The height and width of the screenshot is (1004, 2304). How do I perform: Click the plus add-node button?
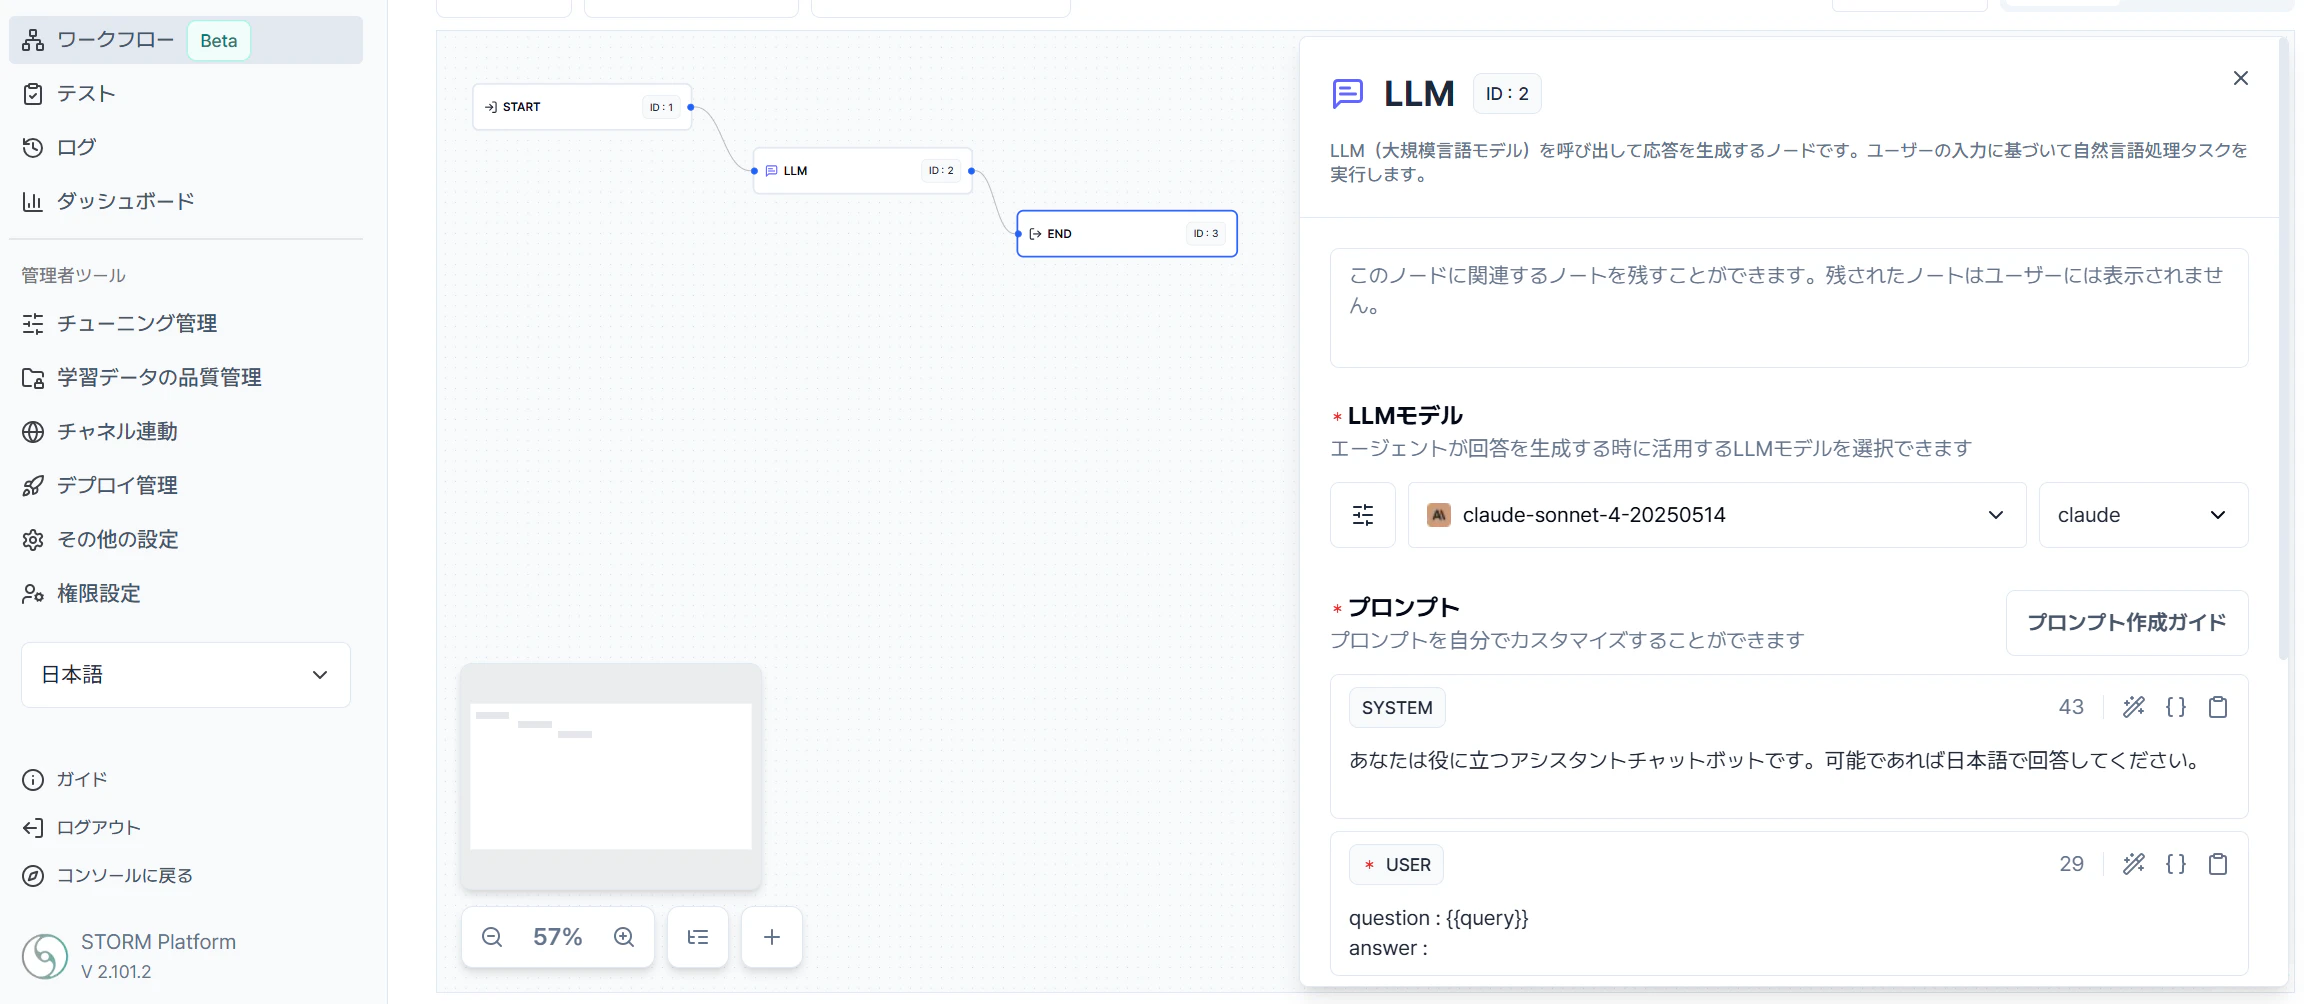click(772, 937)
